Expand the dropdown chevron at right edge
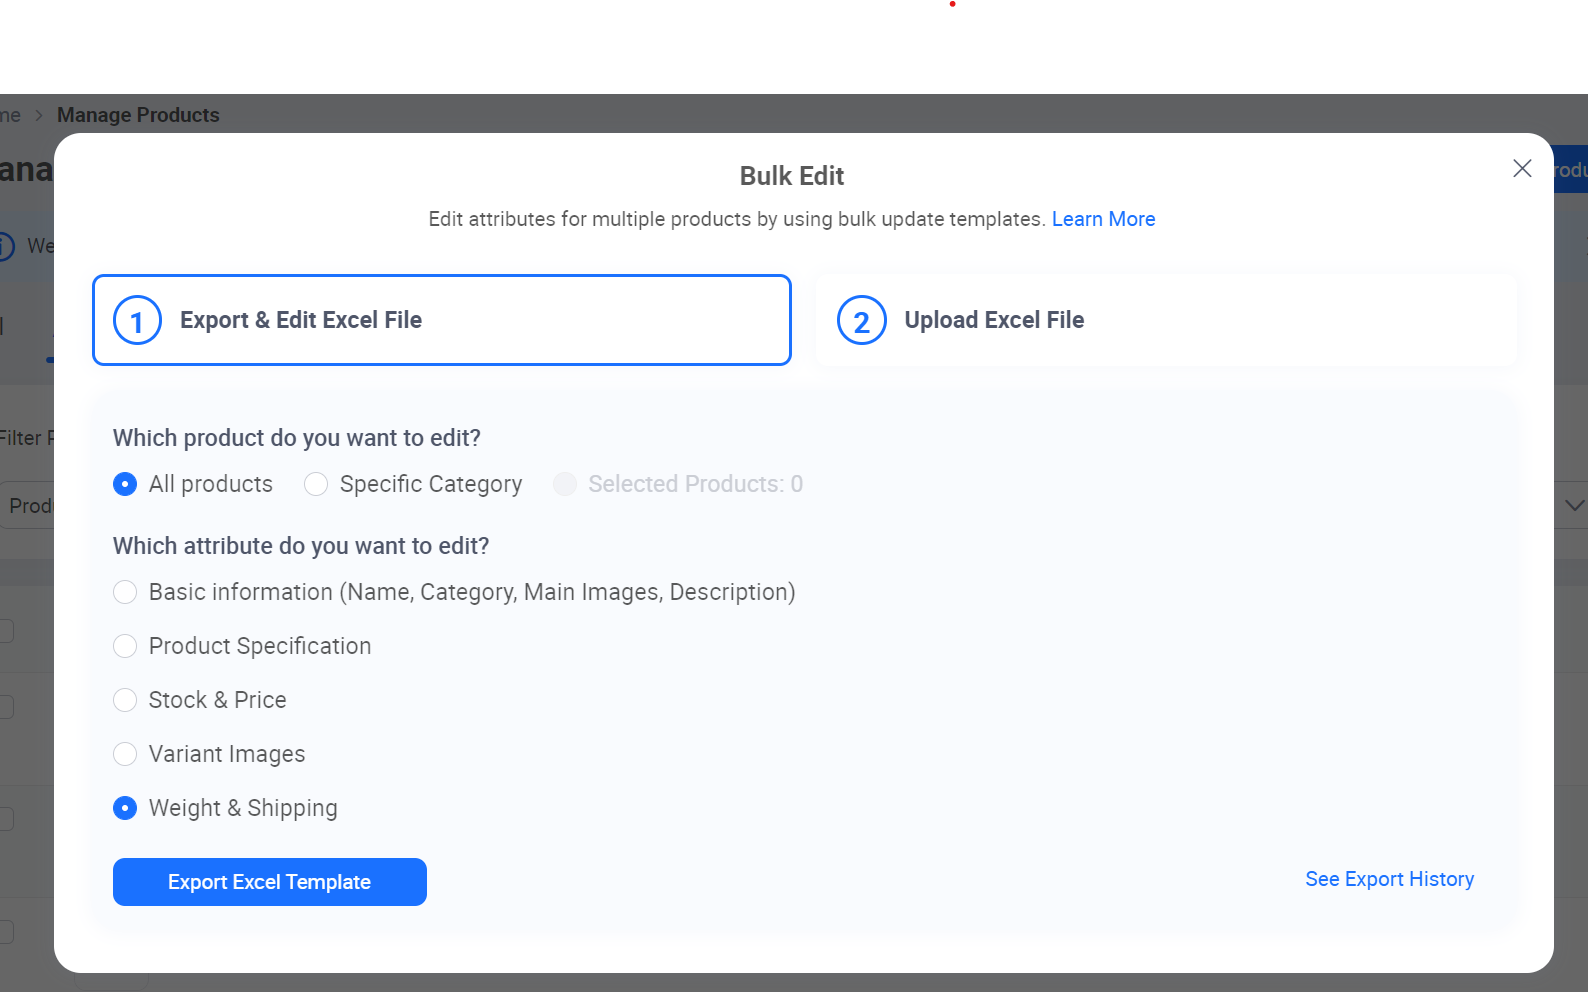The image size is (1588, 992). (x=1573, y=506)
